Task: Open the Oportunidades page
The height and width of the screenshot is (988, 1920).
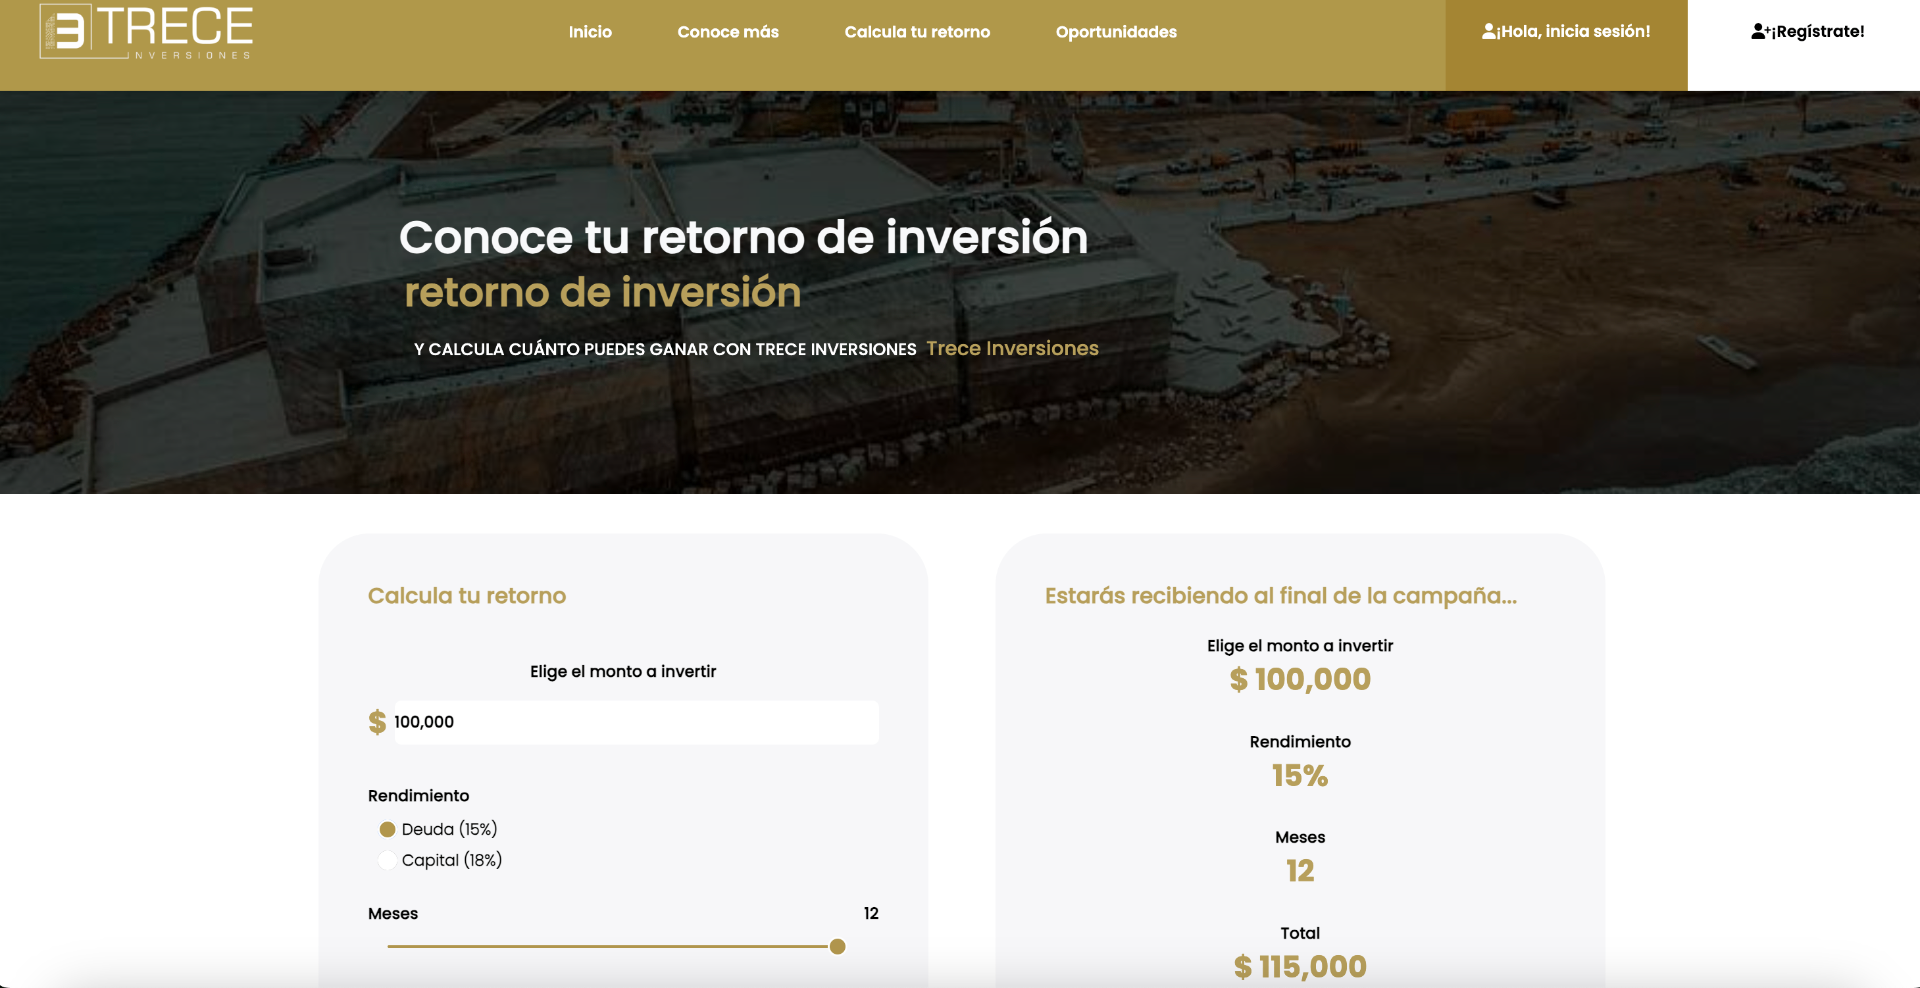Action: click(1115, 31)
